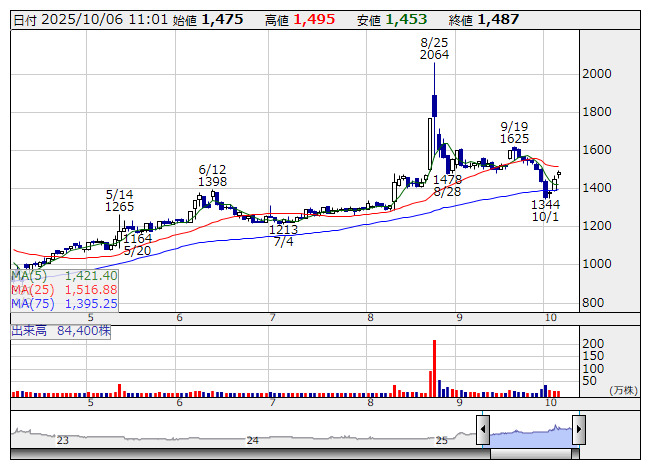
Task: Click month 8 on price chart axis
Action: coord(370,318)
